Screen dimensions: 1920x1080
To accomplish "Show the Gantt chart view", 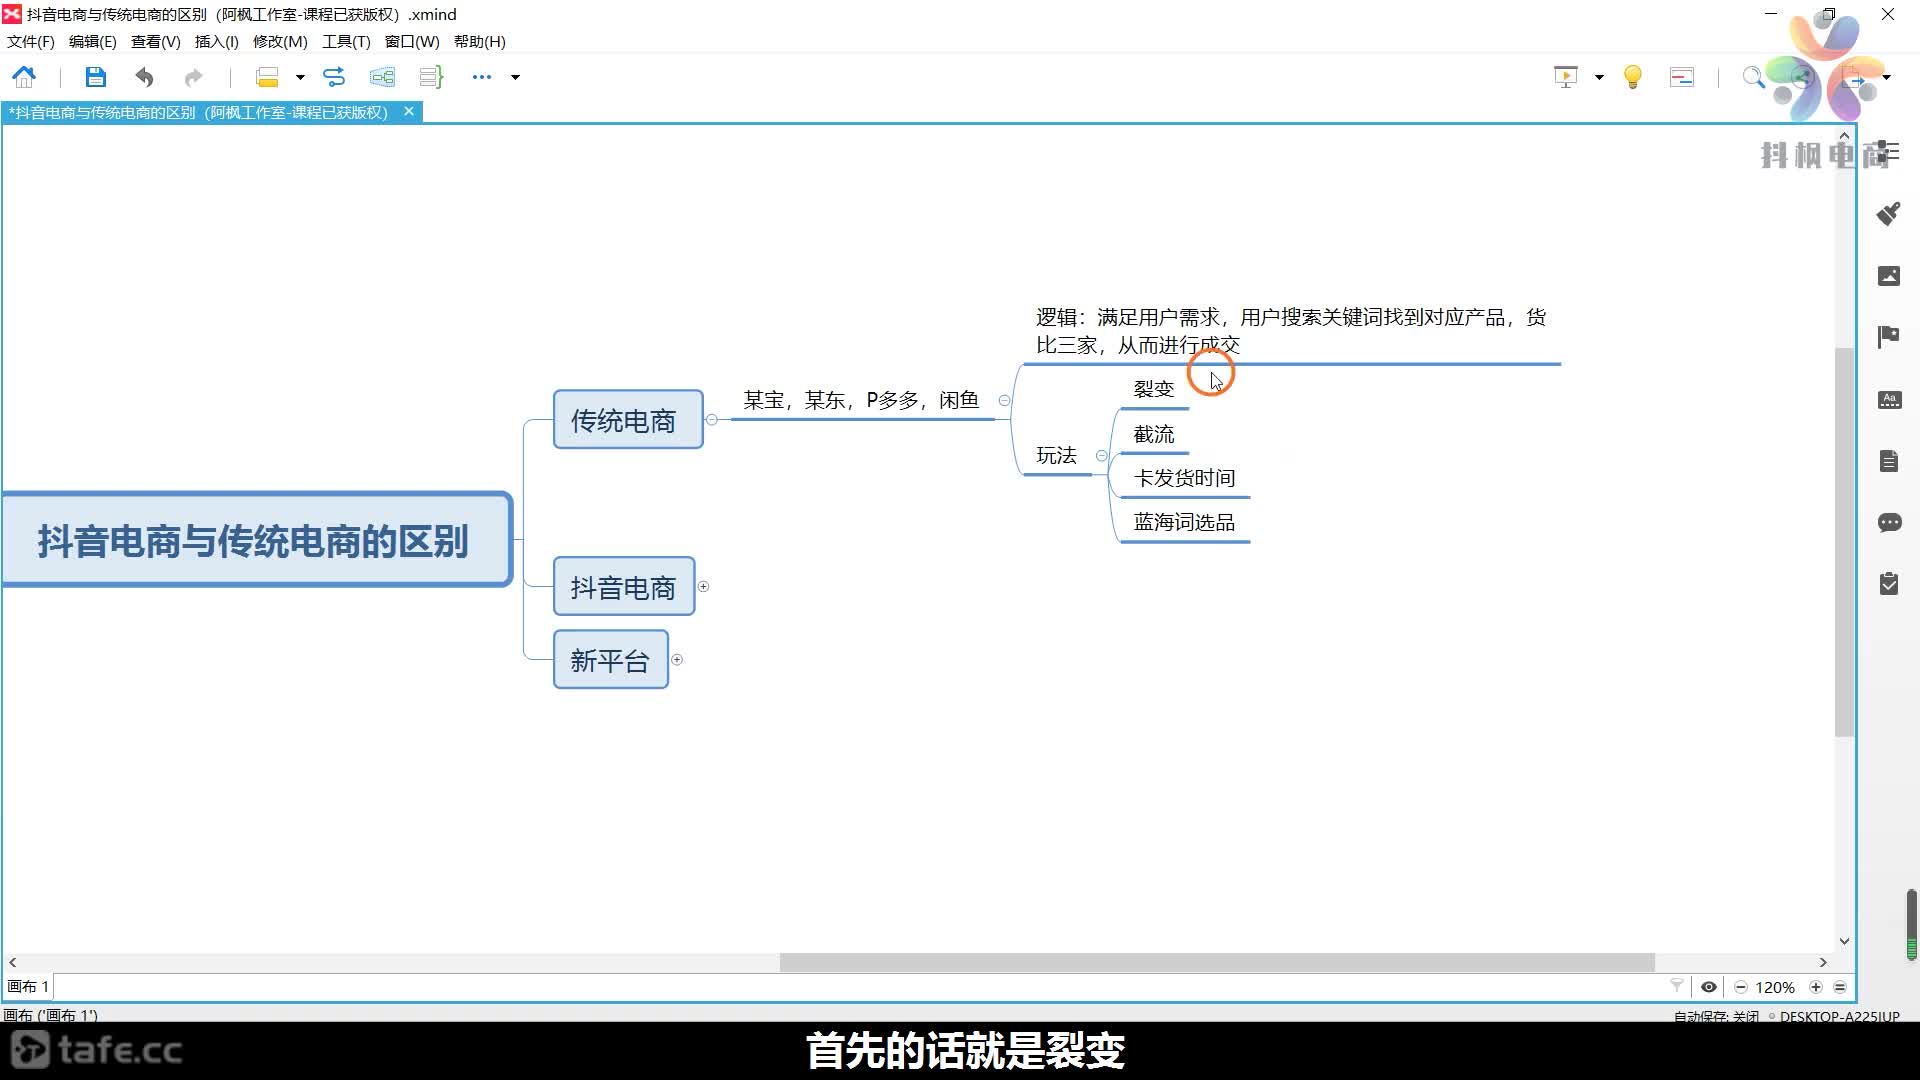I will [x=1682, y=77].
